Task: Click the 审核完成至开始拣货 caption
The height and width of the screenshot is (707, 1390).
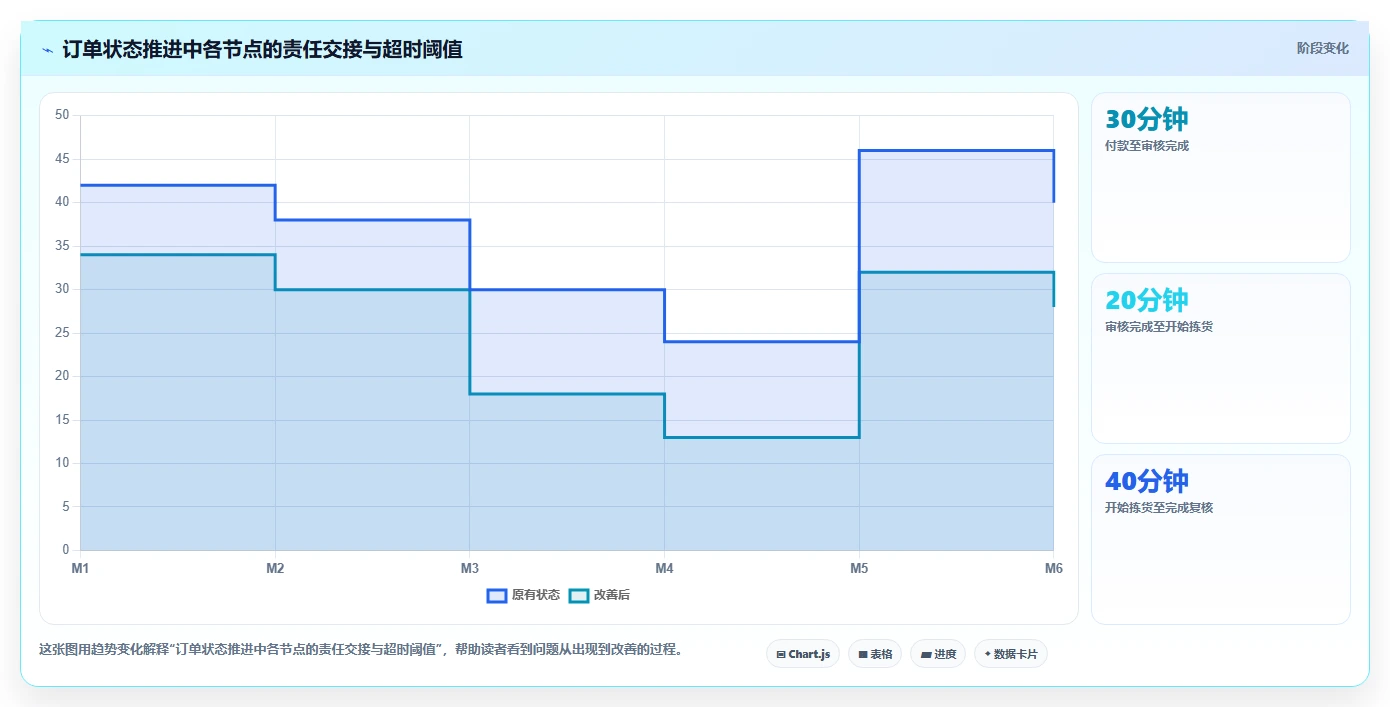Action: (1159, 327)
